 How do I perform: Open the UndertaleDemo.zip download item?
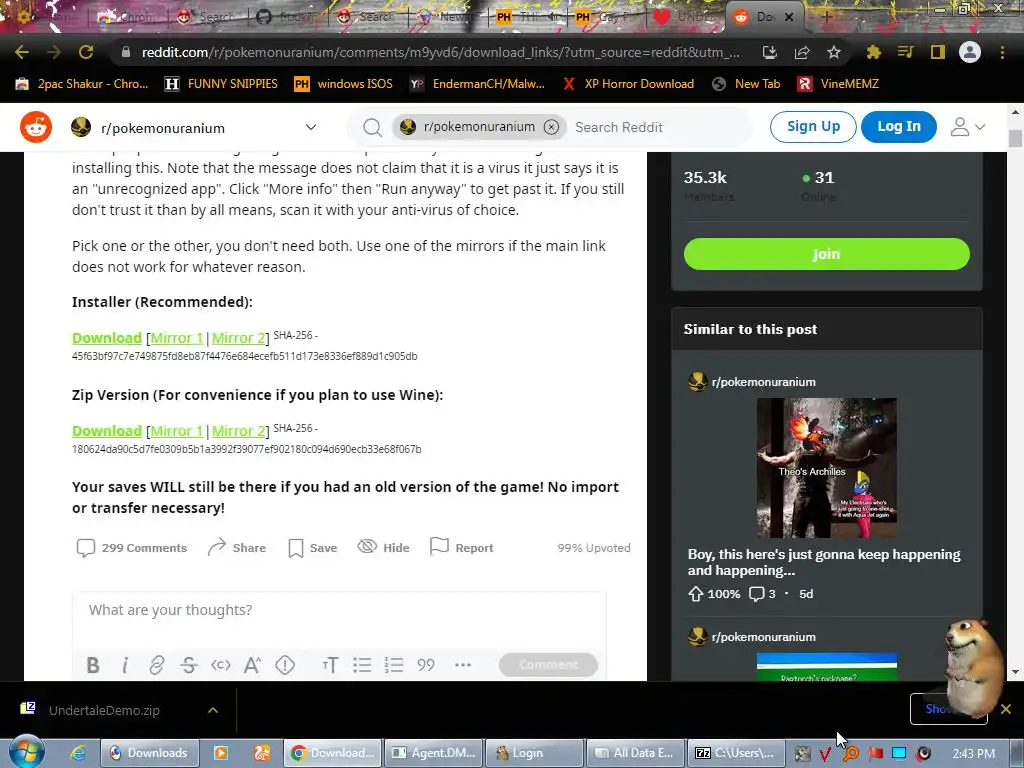coord(104,710)
